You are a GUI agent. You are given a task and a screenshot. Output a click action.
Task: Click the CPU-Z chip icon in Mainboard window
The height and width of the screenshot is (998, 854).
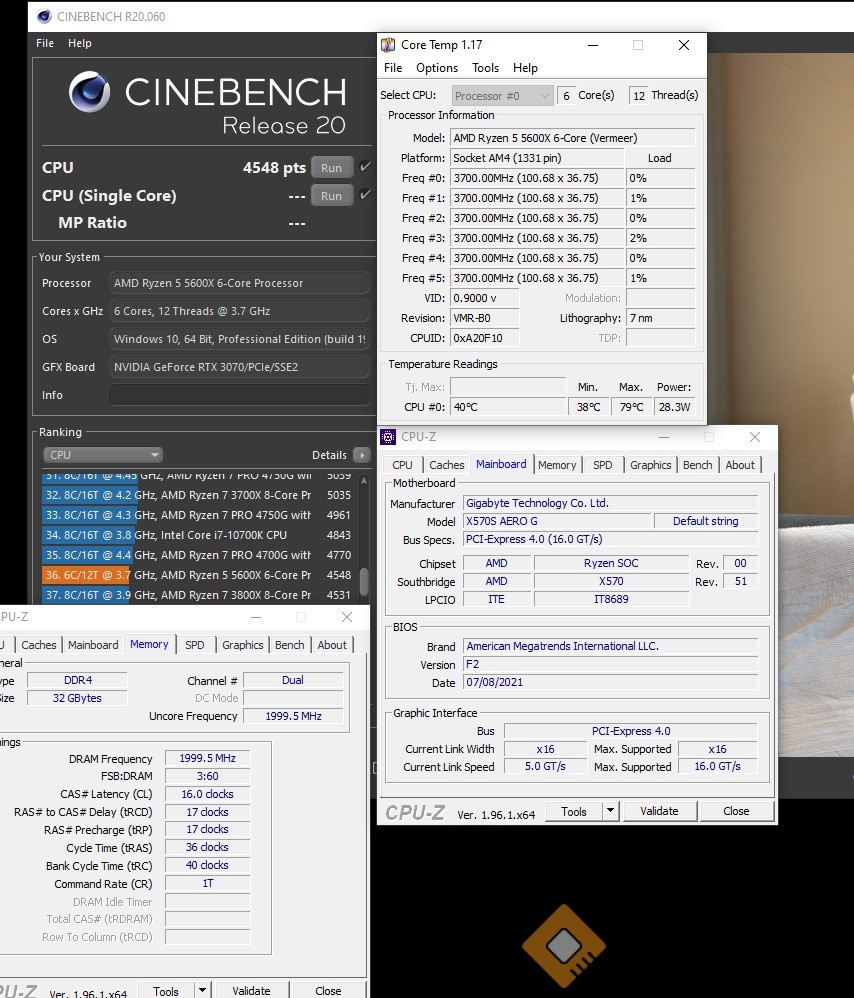point(387,437)
